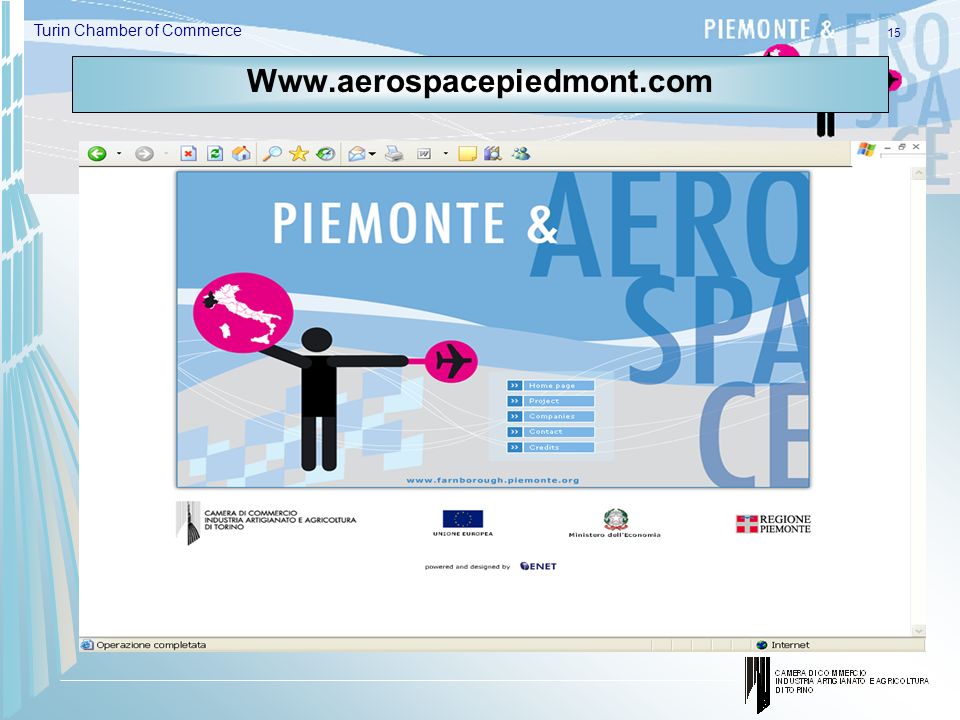Click the Mail envelope icon
Viewport: 960px width, 720px height.
tap(357, 154)
